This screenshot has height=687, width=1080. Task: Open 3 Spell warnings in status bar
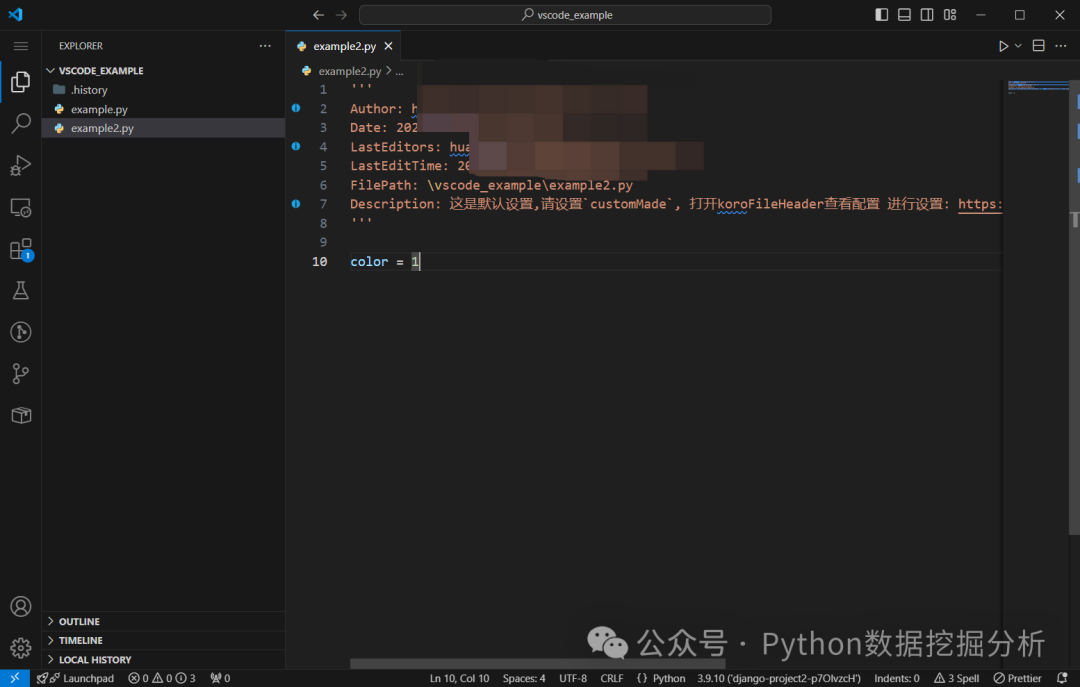tap(957, 678)
